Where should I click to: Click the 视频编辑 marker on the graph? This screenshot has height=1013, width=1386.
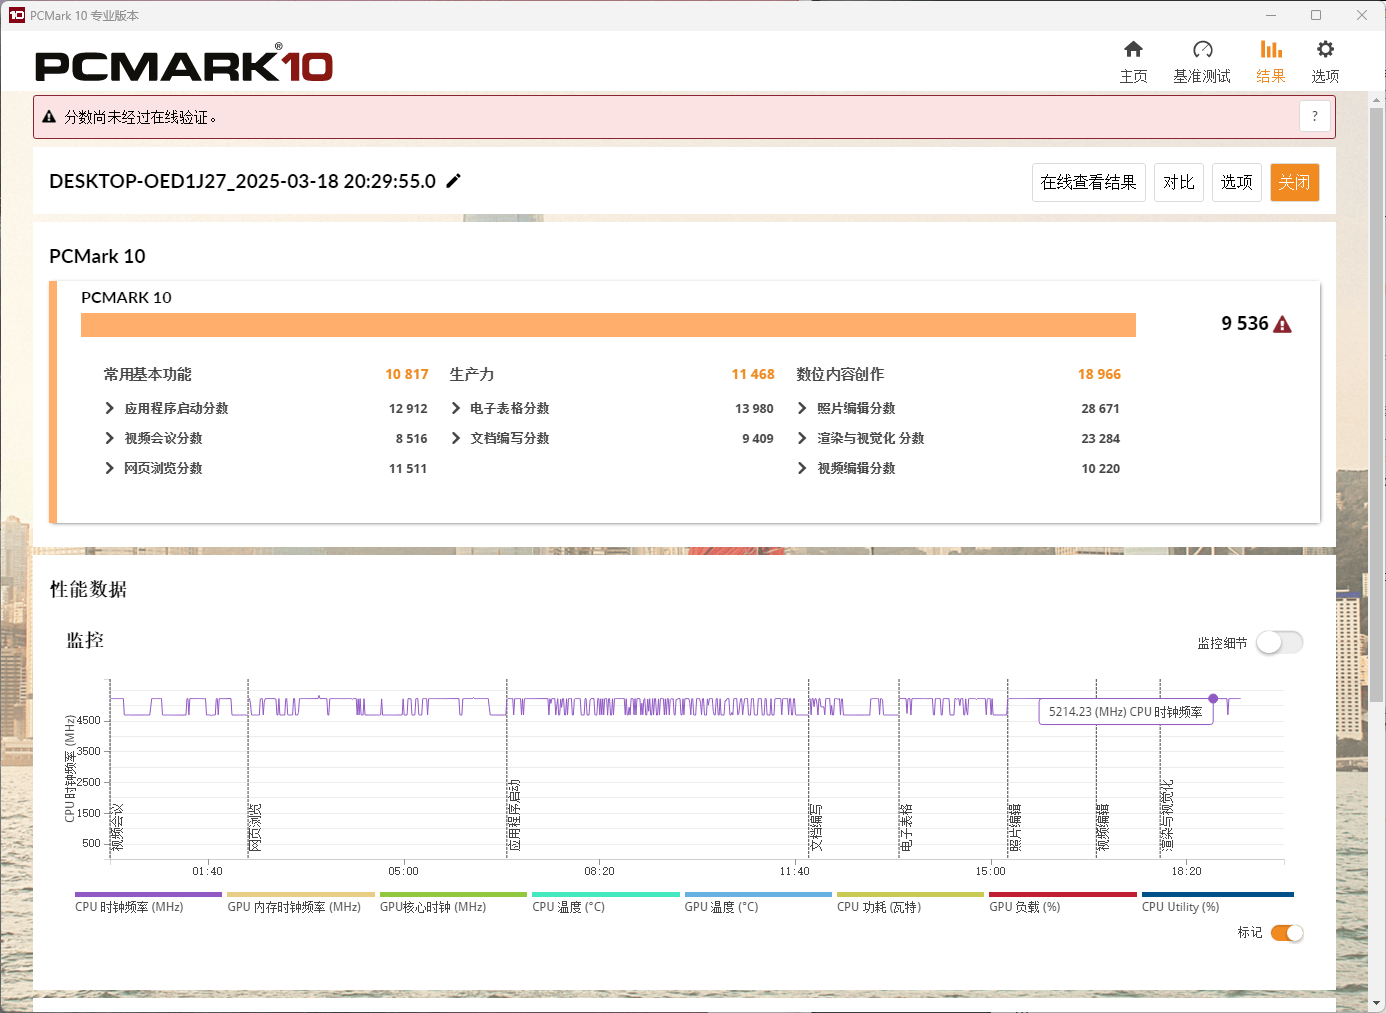1103,827
